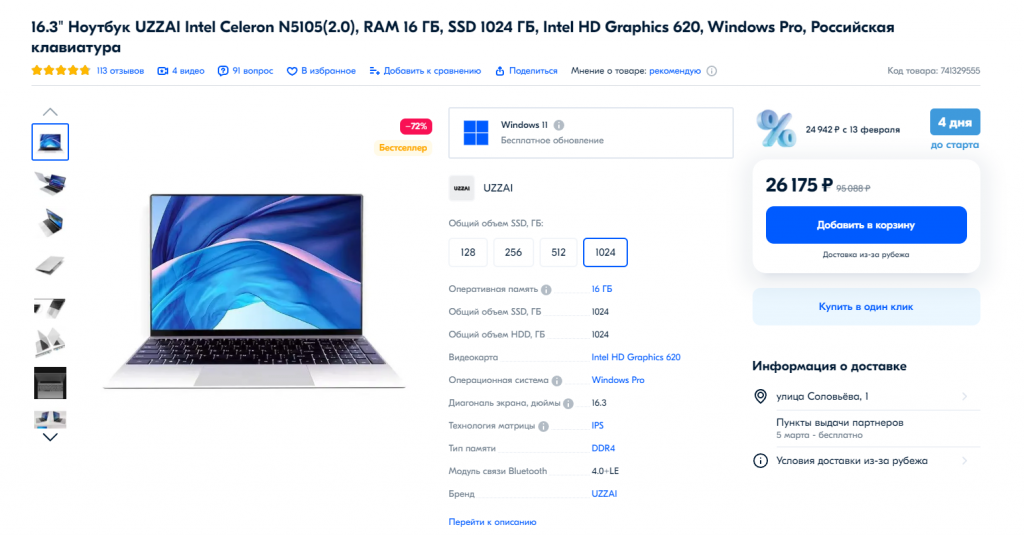Show more thumbnails with down chevron
The width and height of the screenshot is (1024, 535).
click(x=50, y=437)
